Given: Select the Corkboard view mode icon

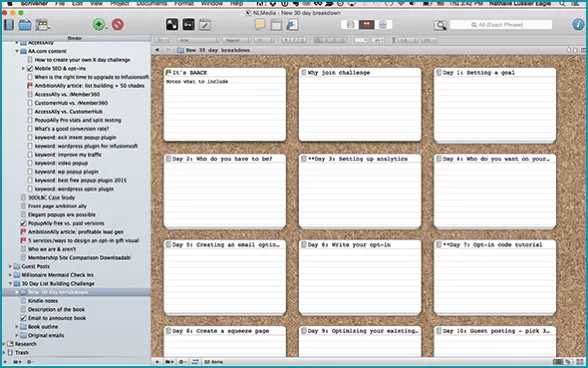Looking at the screenshot, I should (366, 25).
